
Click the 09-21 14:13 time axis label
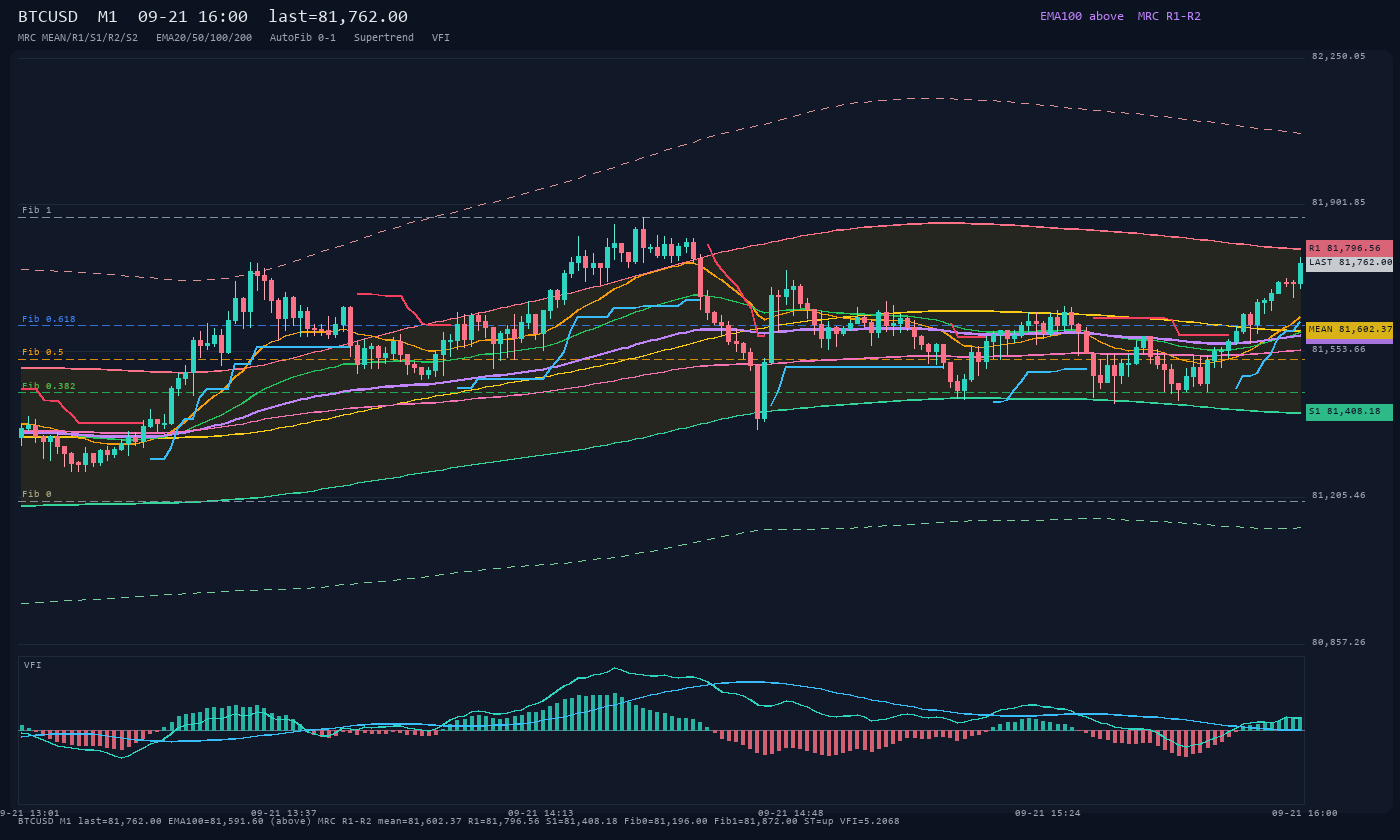click(541, 813)
